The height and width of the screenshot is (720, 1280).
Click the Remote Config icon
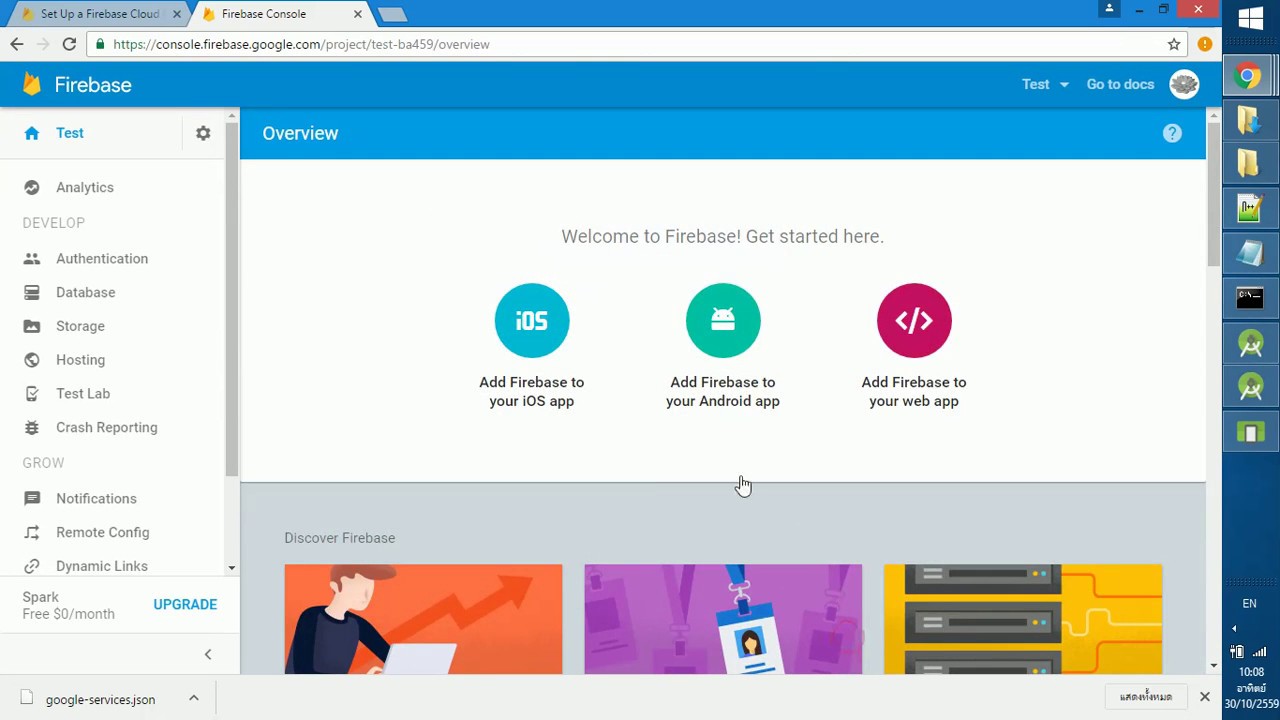tap(32, 532)
